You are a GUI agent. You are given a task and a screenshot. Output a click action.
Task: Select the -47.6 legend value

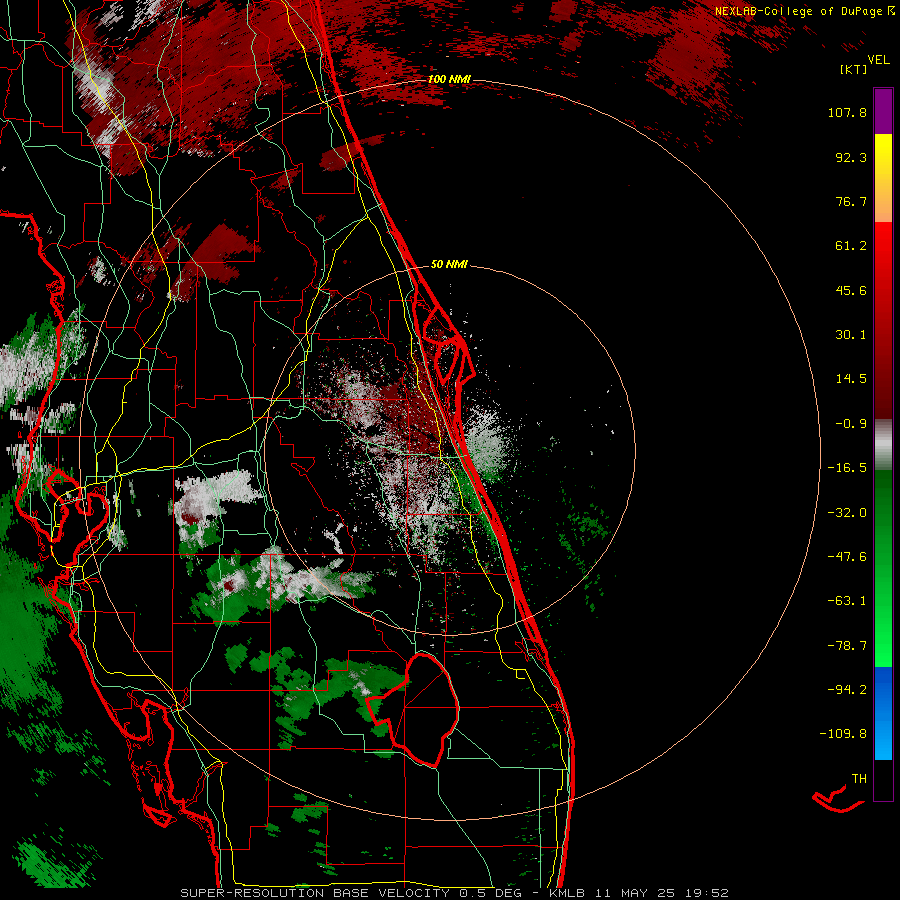(x=847, y=557)
